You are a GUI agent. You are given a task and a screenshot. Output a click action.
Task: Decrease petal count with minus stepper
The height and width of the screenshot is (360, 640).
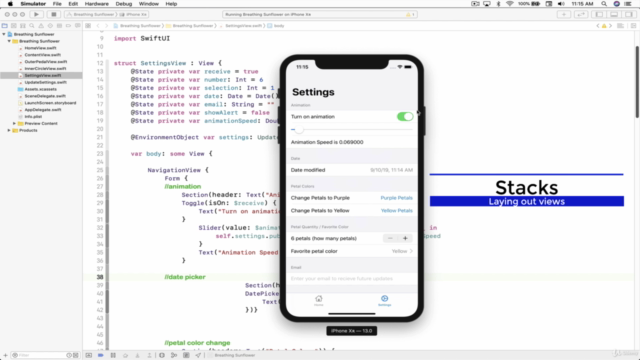(x=390, y=238)
